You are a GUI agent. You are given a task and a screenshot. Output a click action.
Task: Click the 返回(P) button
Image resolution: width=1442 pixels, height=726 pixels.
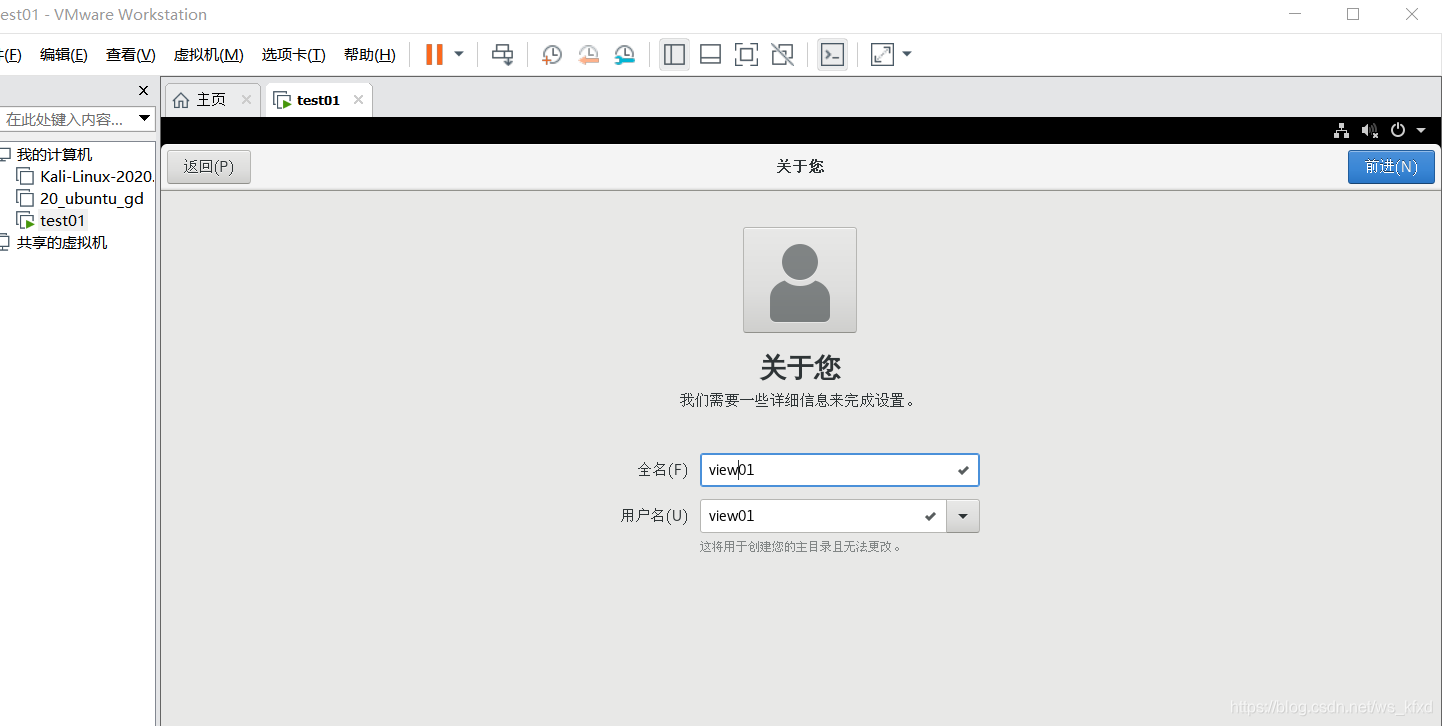coord(209,167)
